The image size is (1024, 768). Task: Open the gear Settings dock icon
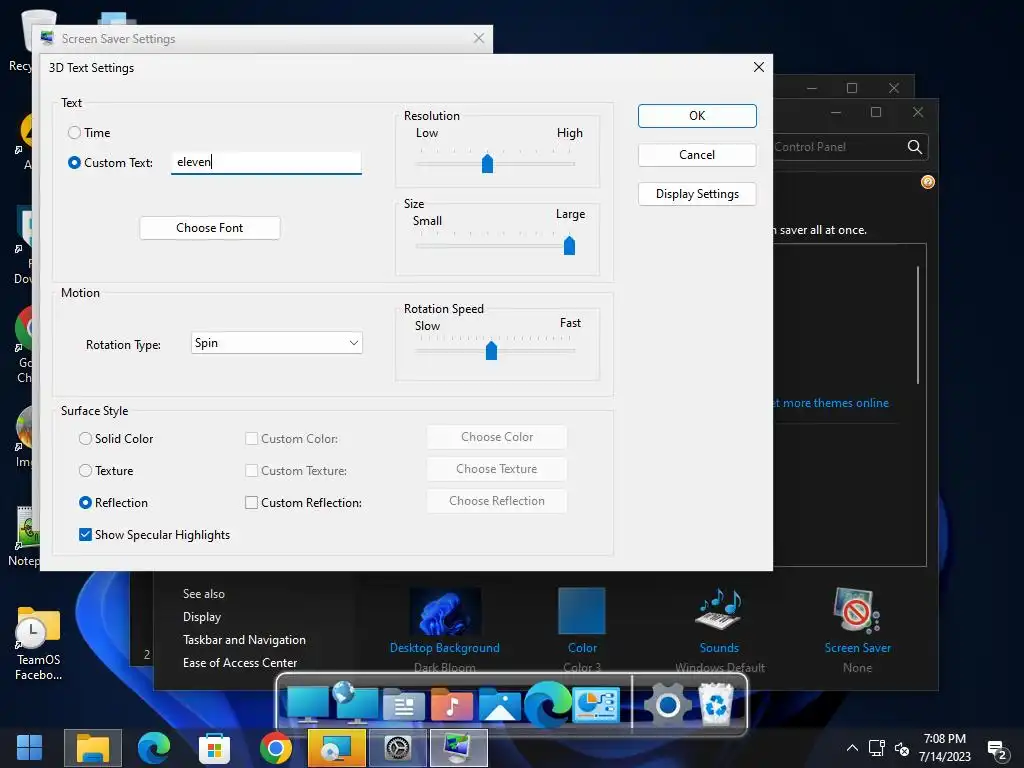tap(667, 705)
